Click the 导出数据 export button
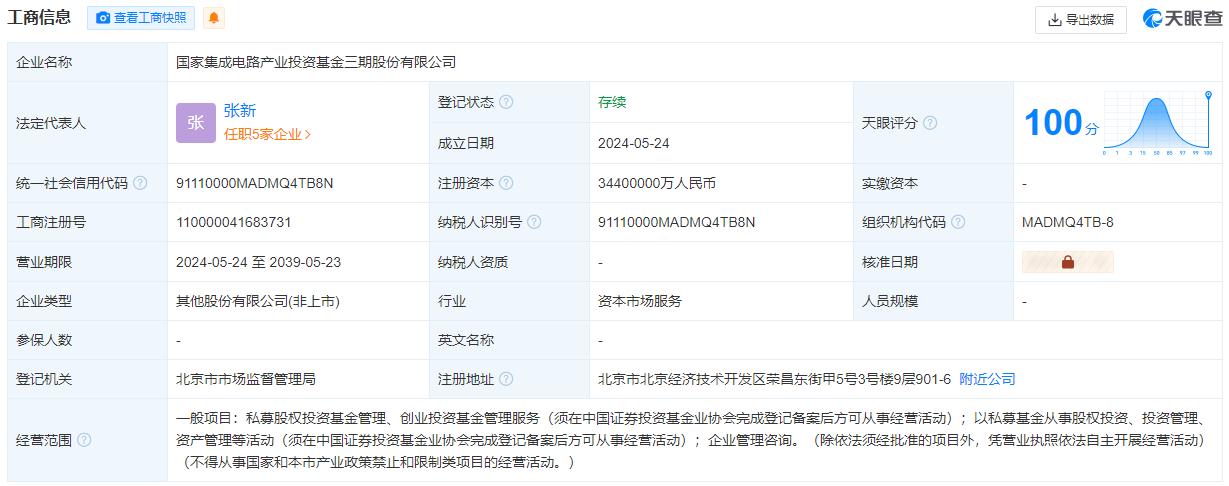Viewport: 1229px width, 486px height. pyautogui.click(x=1080, y=19)
